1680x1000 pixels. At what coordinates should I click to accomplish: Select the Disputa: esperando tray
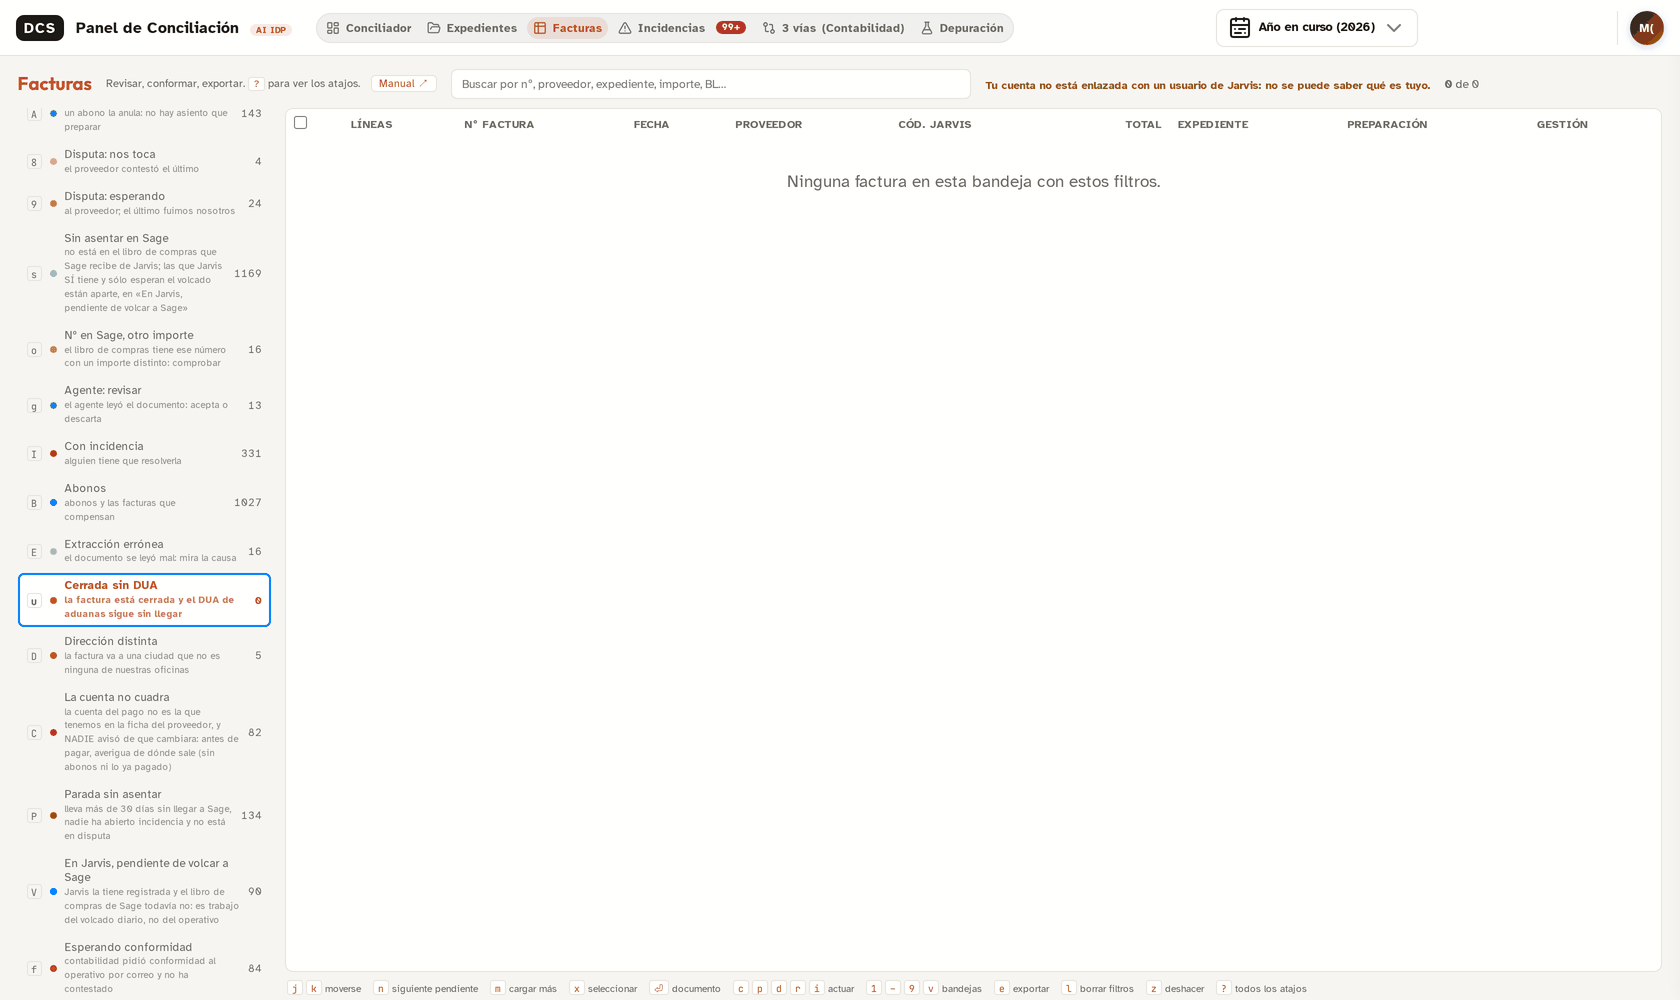[144, 203]
